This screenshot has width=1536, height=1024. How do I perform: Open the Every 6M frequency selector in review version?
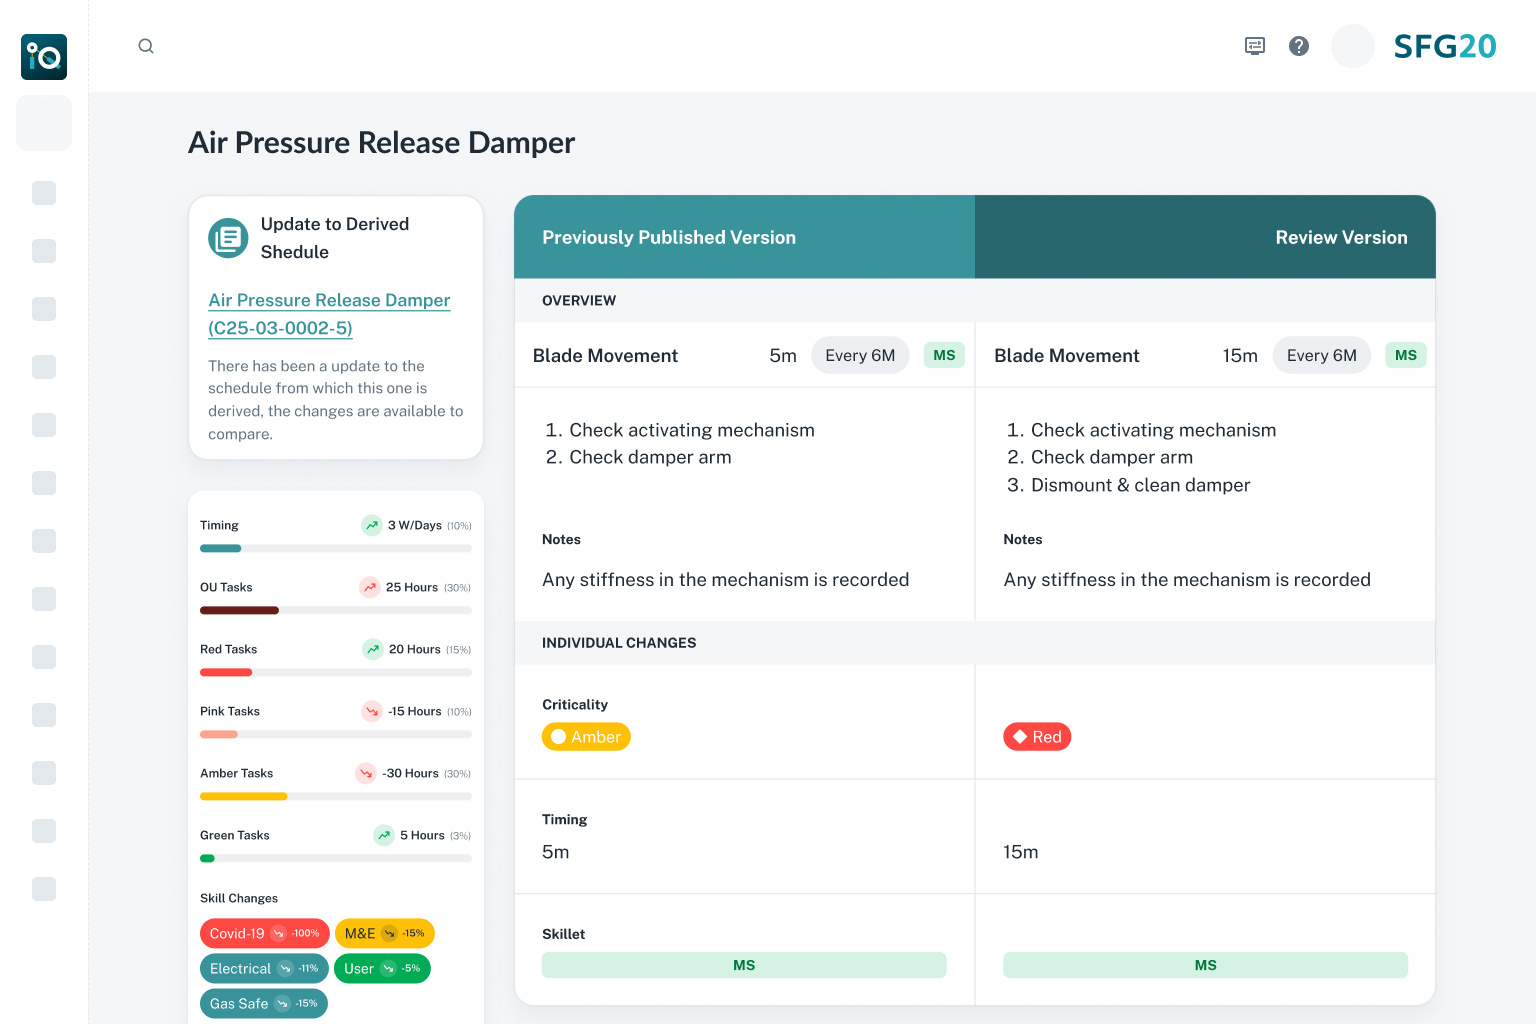pyautogui.click(x=1321, y=355)
